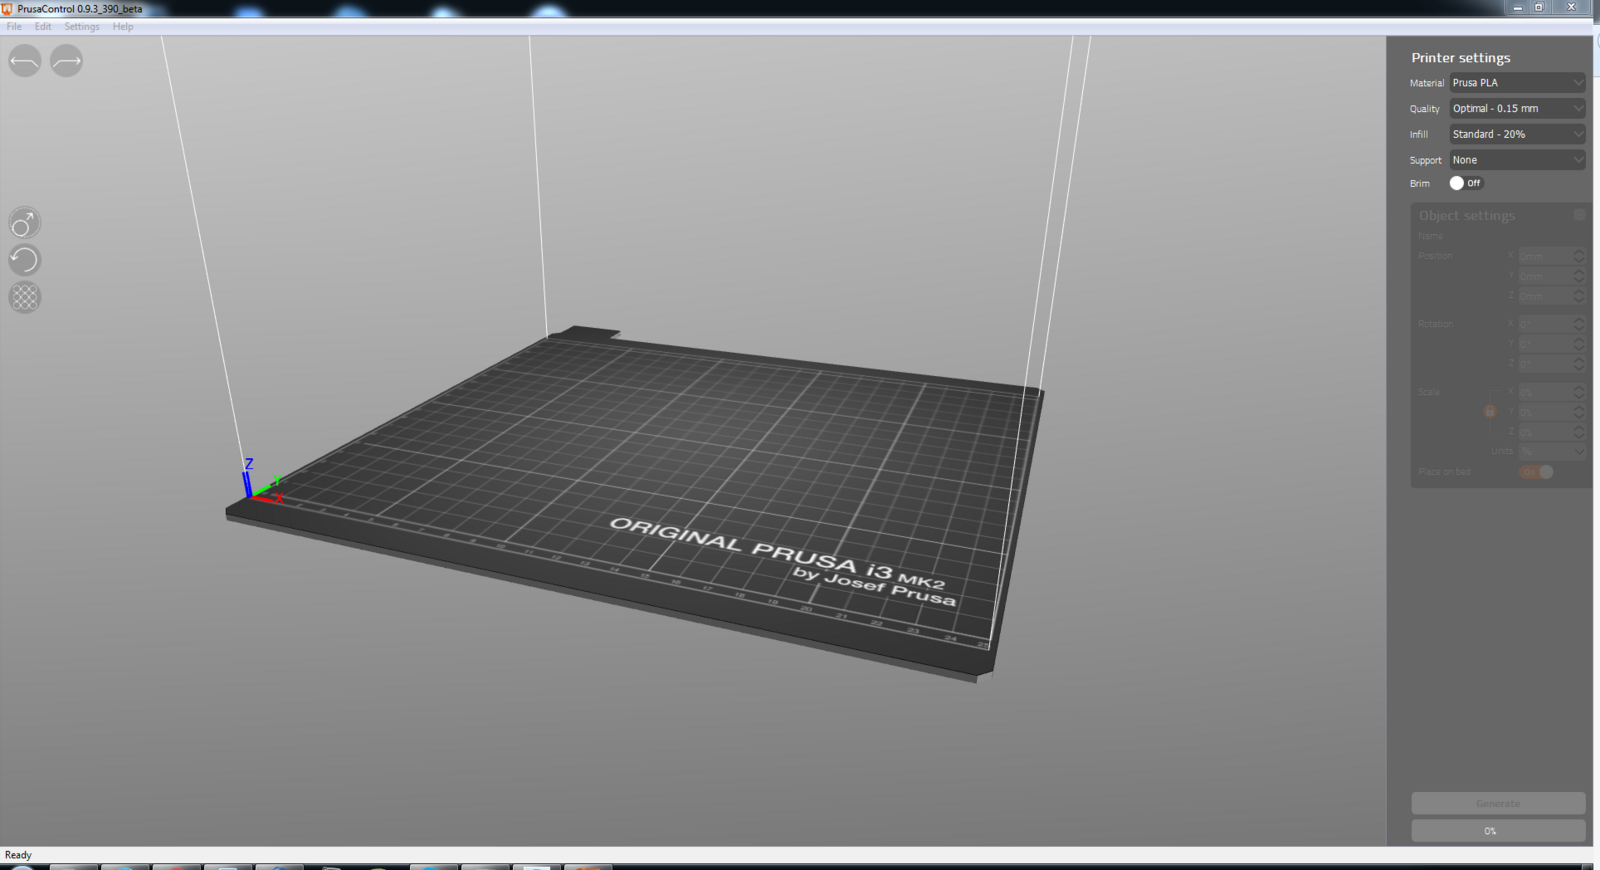Screen dimensions: 1600x870
Task: Click the scale lock icon
Action: (1489, 412)
